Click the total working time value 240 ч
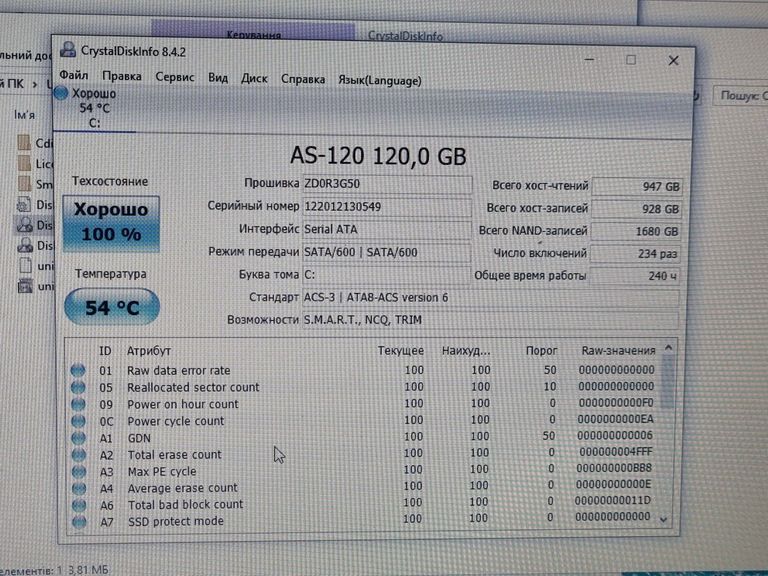 [634, 276]
